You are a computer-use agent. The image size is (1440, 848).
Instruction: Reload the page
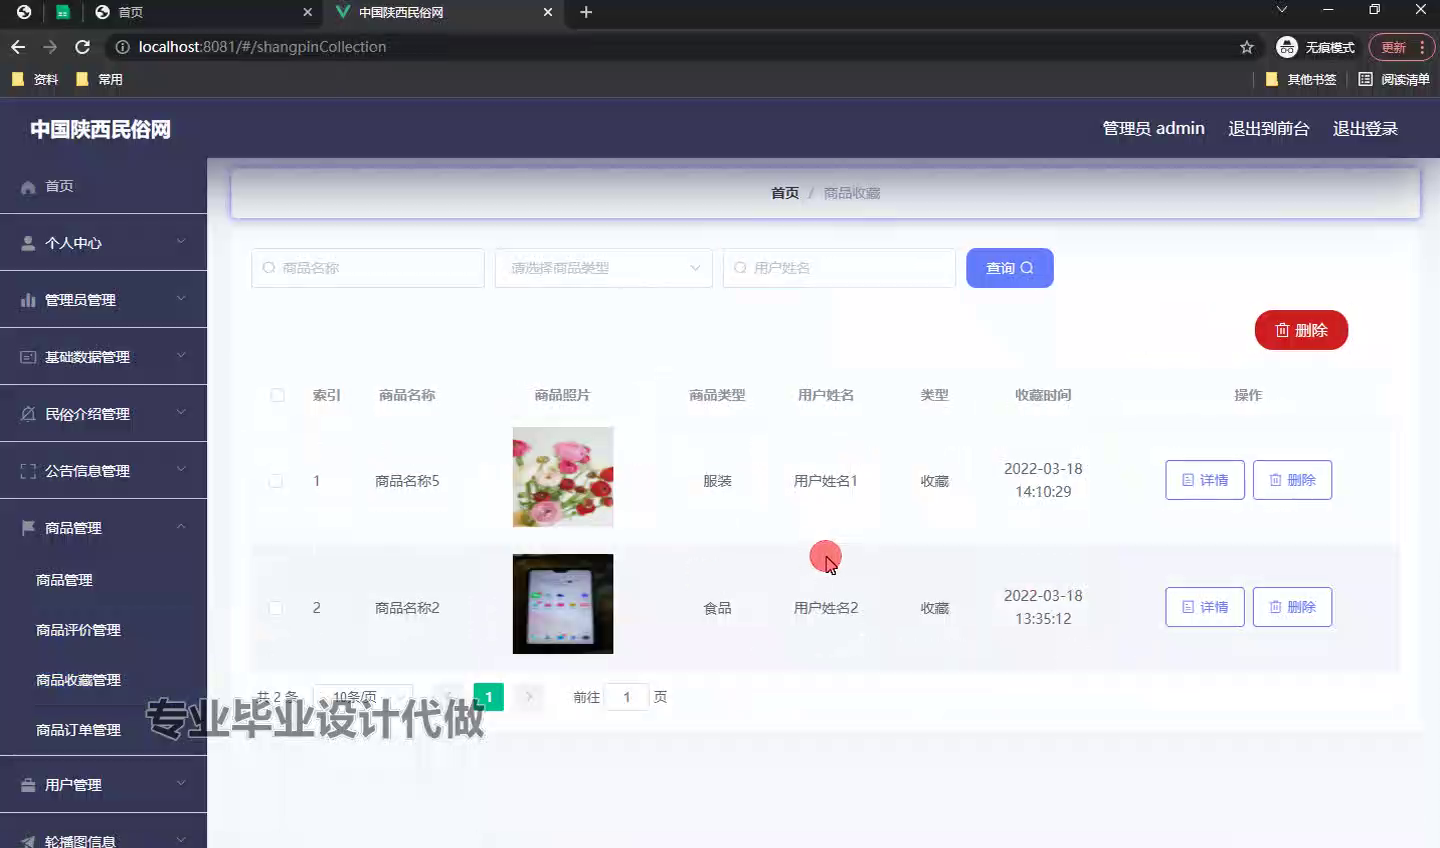tap(83, 47)
